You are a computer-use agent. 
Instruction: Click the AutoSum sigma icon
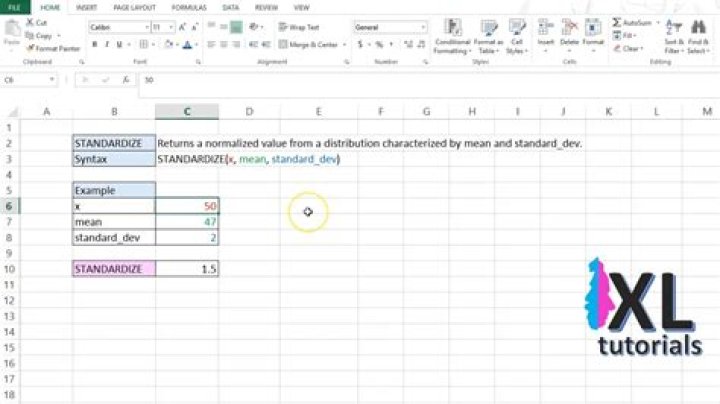coord(617,22)
